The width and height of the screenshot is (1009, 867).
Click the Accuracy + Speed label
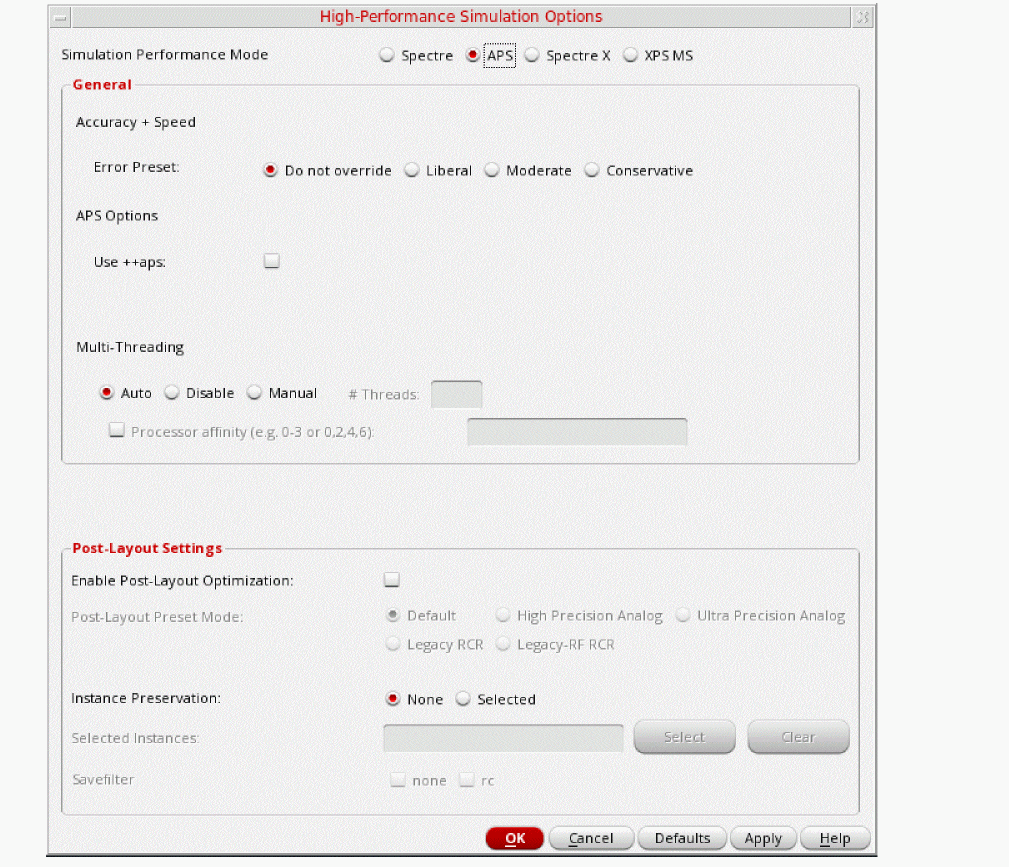(136, 122)
